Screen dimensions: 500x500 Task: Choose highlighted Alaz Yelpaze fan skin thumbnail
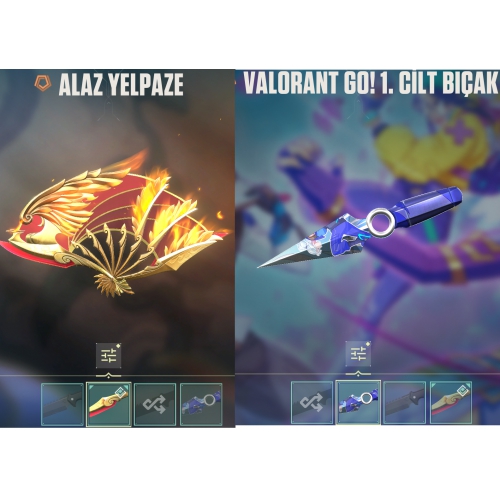(x=109, y=404)
